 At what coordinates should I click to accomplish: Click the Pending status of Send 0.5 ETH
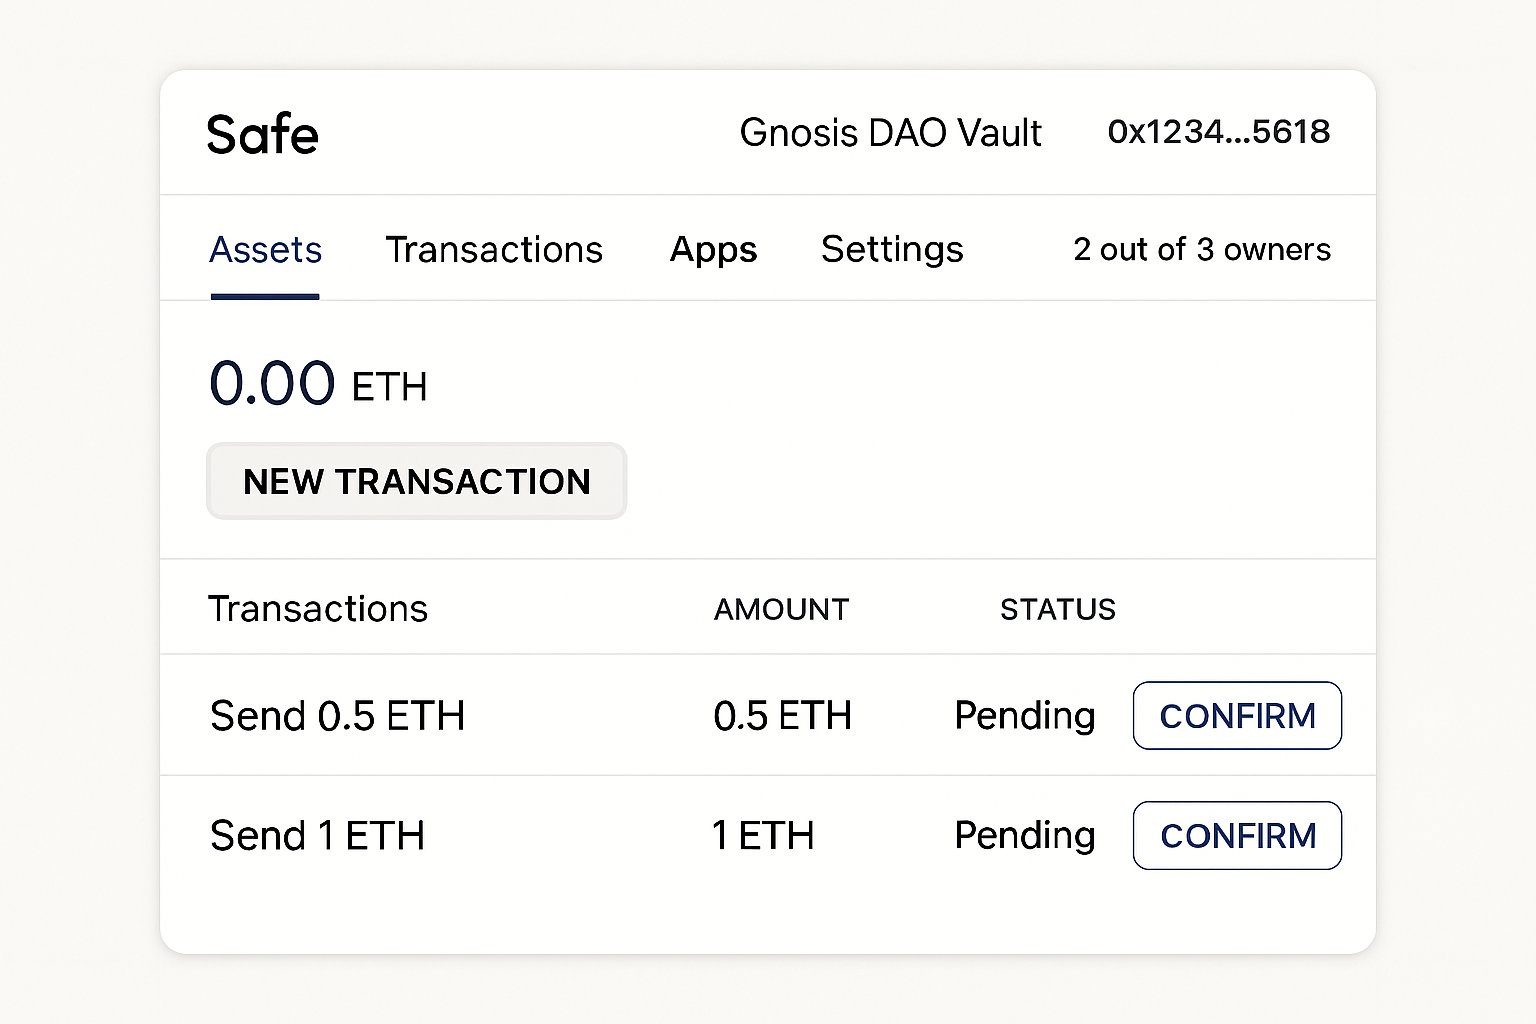pyautogui.click(x=1024, y=715)
